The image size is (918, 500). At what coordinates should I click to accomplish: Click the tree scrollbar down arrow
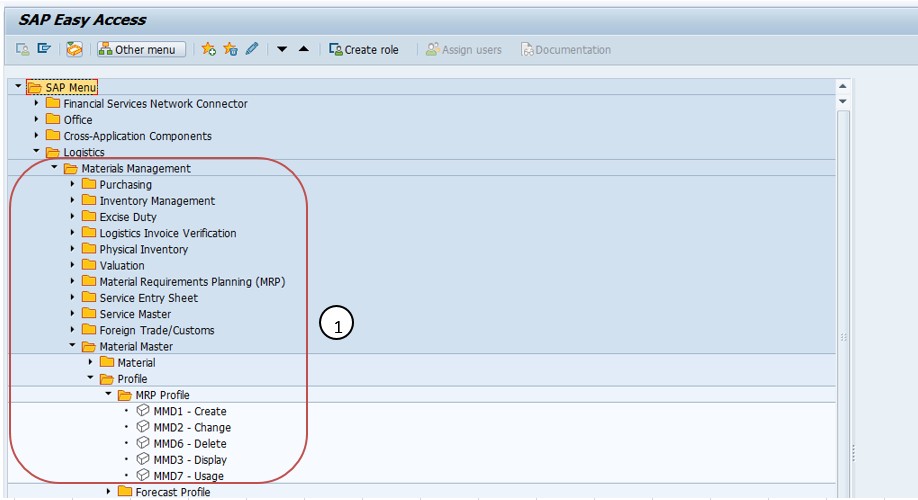point(843,101)
